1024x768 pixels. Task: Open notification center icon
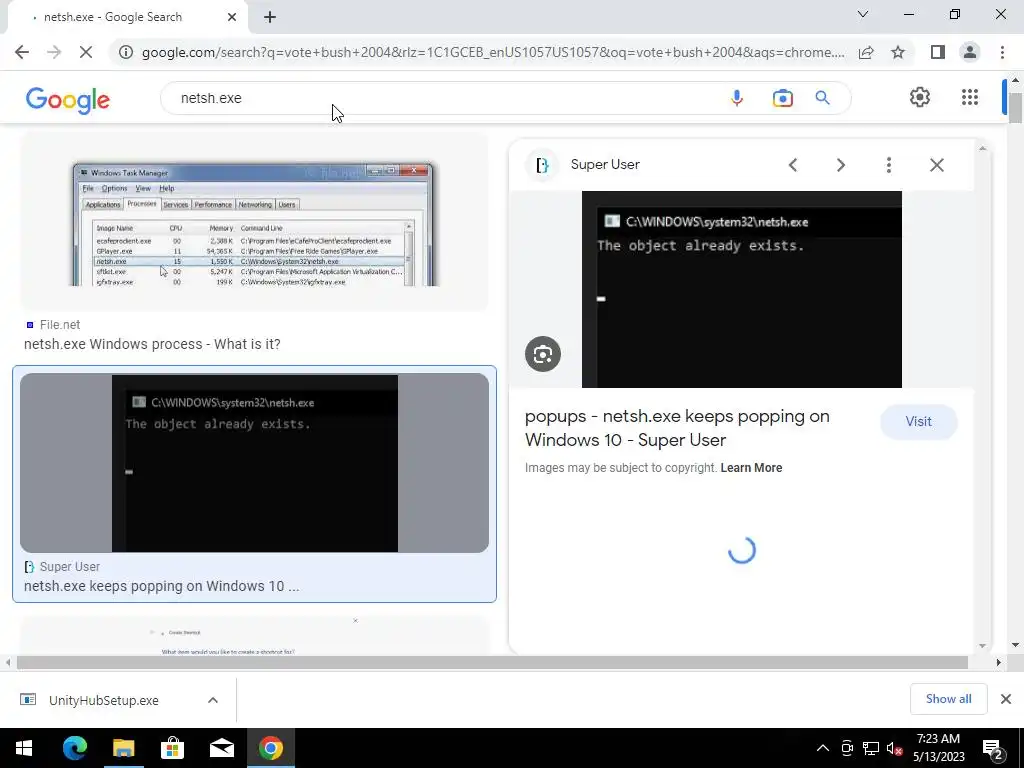tap(993, 748)
